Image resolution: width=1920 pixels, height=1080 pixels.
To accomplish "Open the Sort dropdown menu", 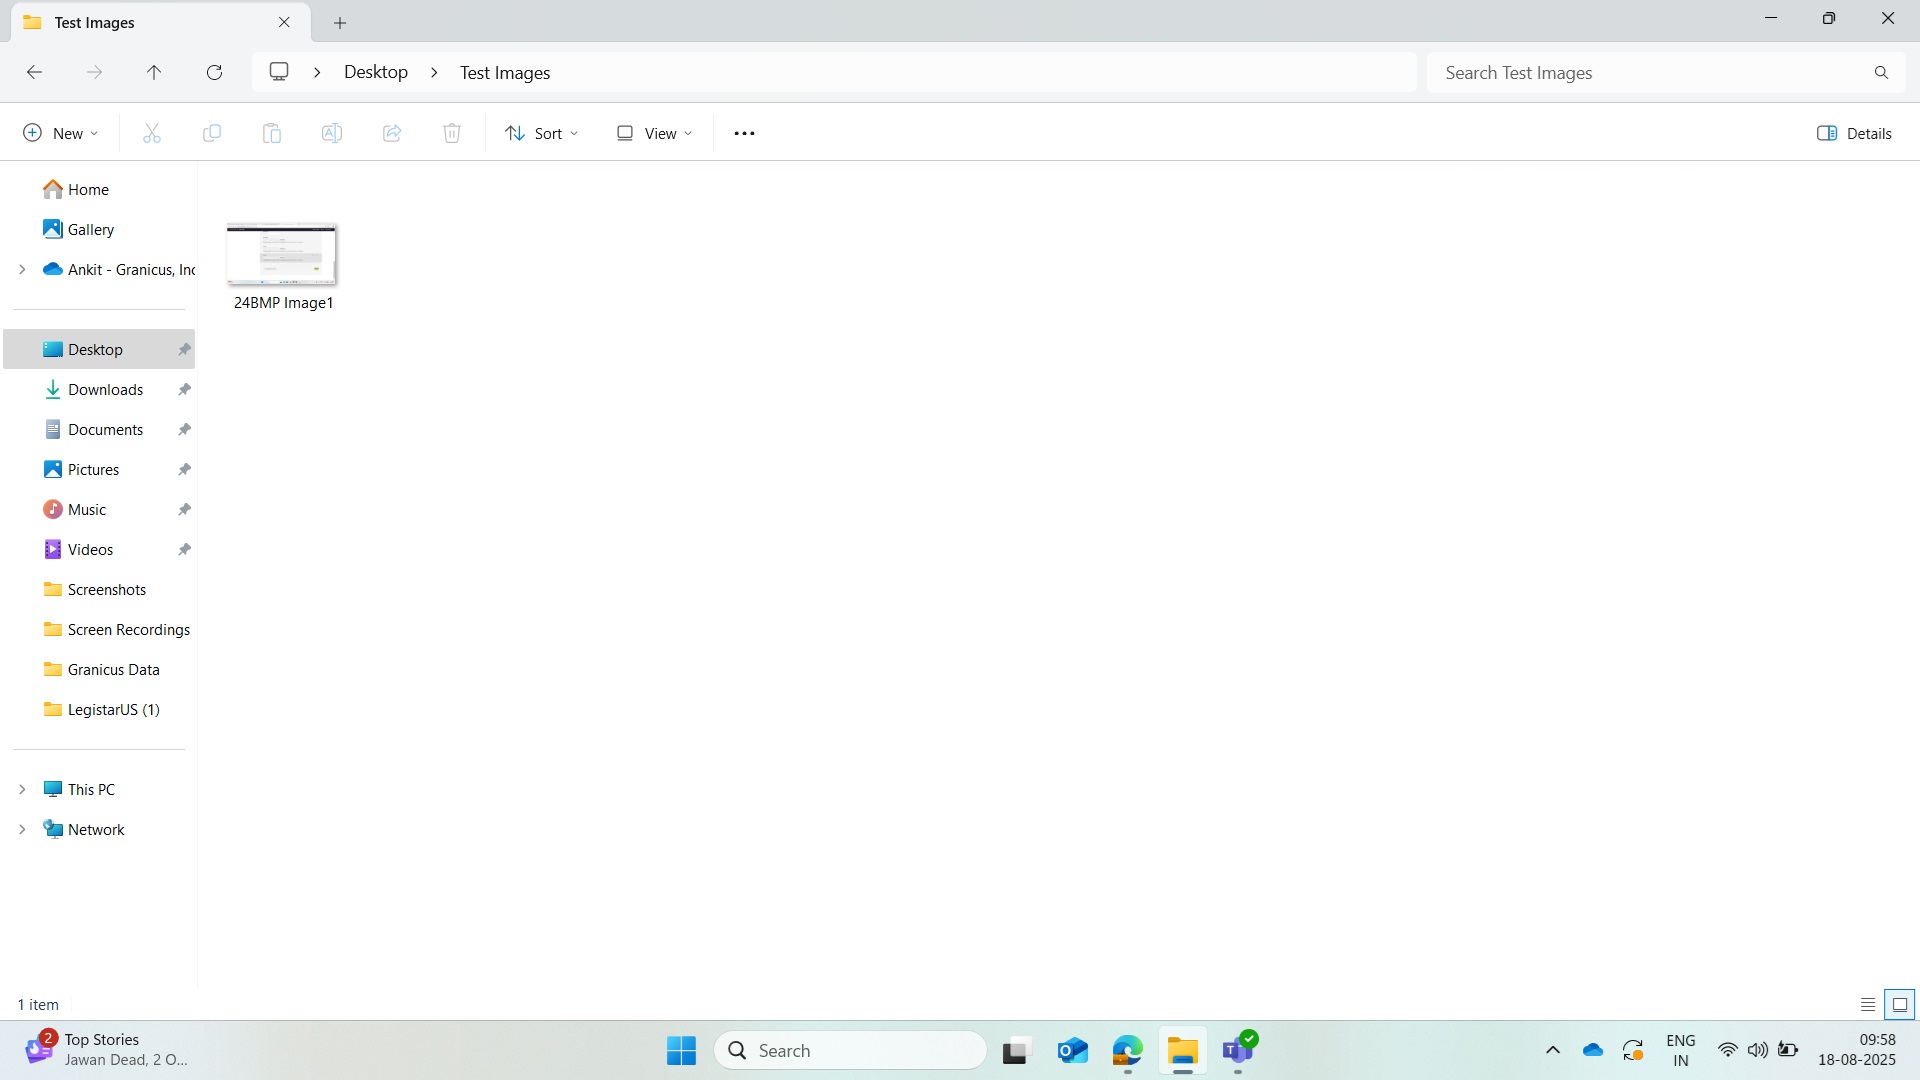I will pyautogui.click(x=542, y=133).
